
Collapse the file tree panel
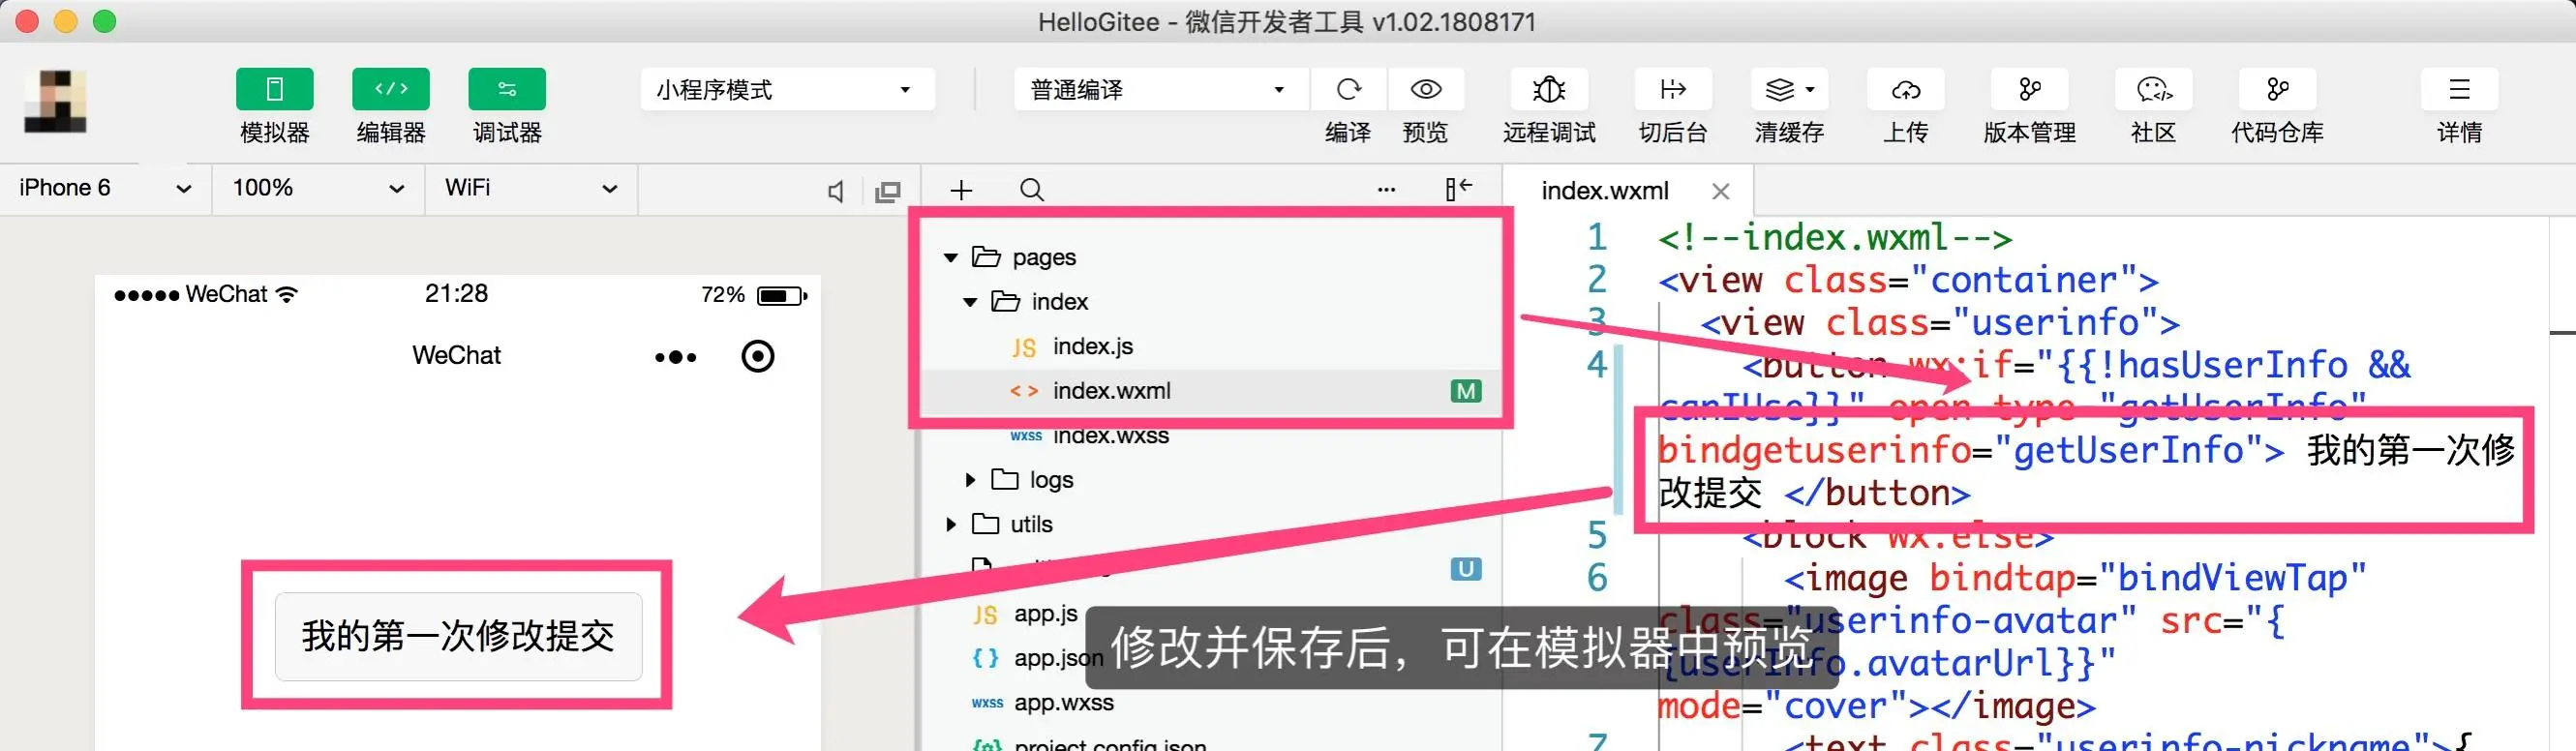tap(1459, 188)
